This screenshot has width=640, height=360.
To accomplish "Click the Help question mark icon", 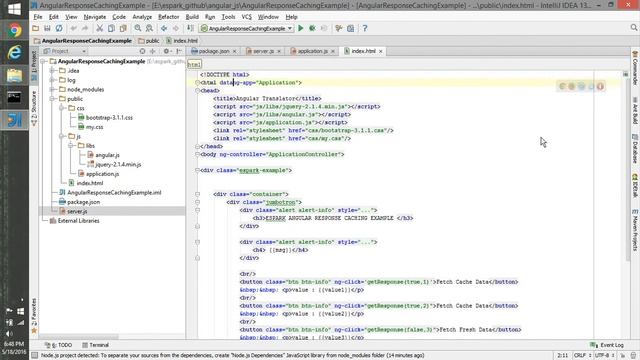I will (365, 28).
